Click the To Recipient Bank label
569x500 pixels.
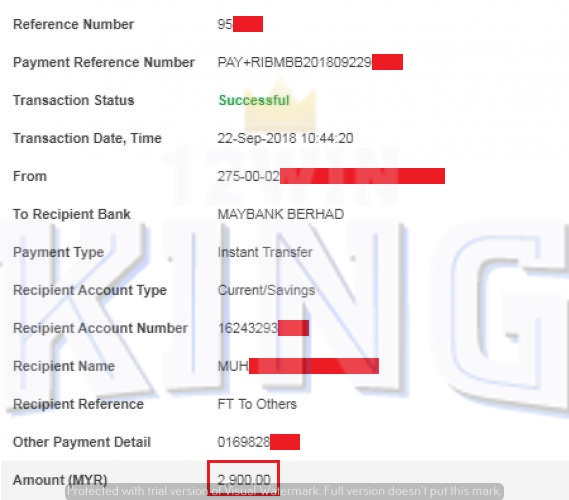(72, 214)
